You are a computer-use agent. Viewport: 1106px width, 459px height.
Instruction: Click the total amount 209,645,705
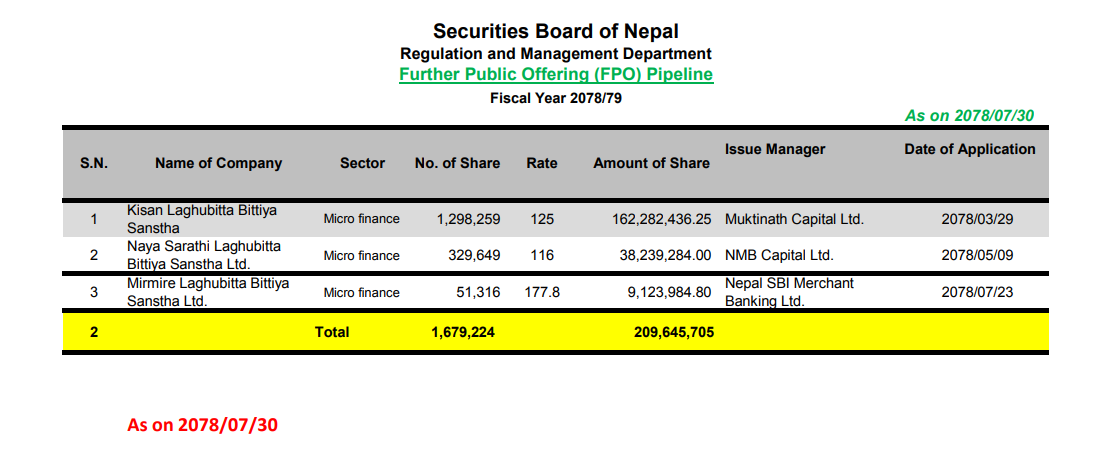pos(673,332)
